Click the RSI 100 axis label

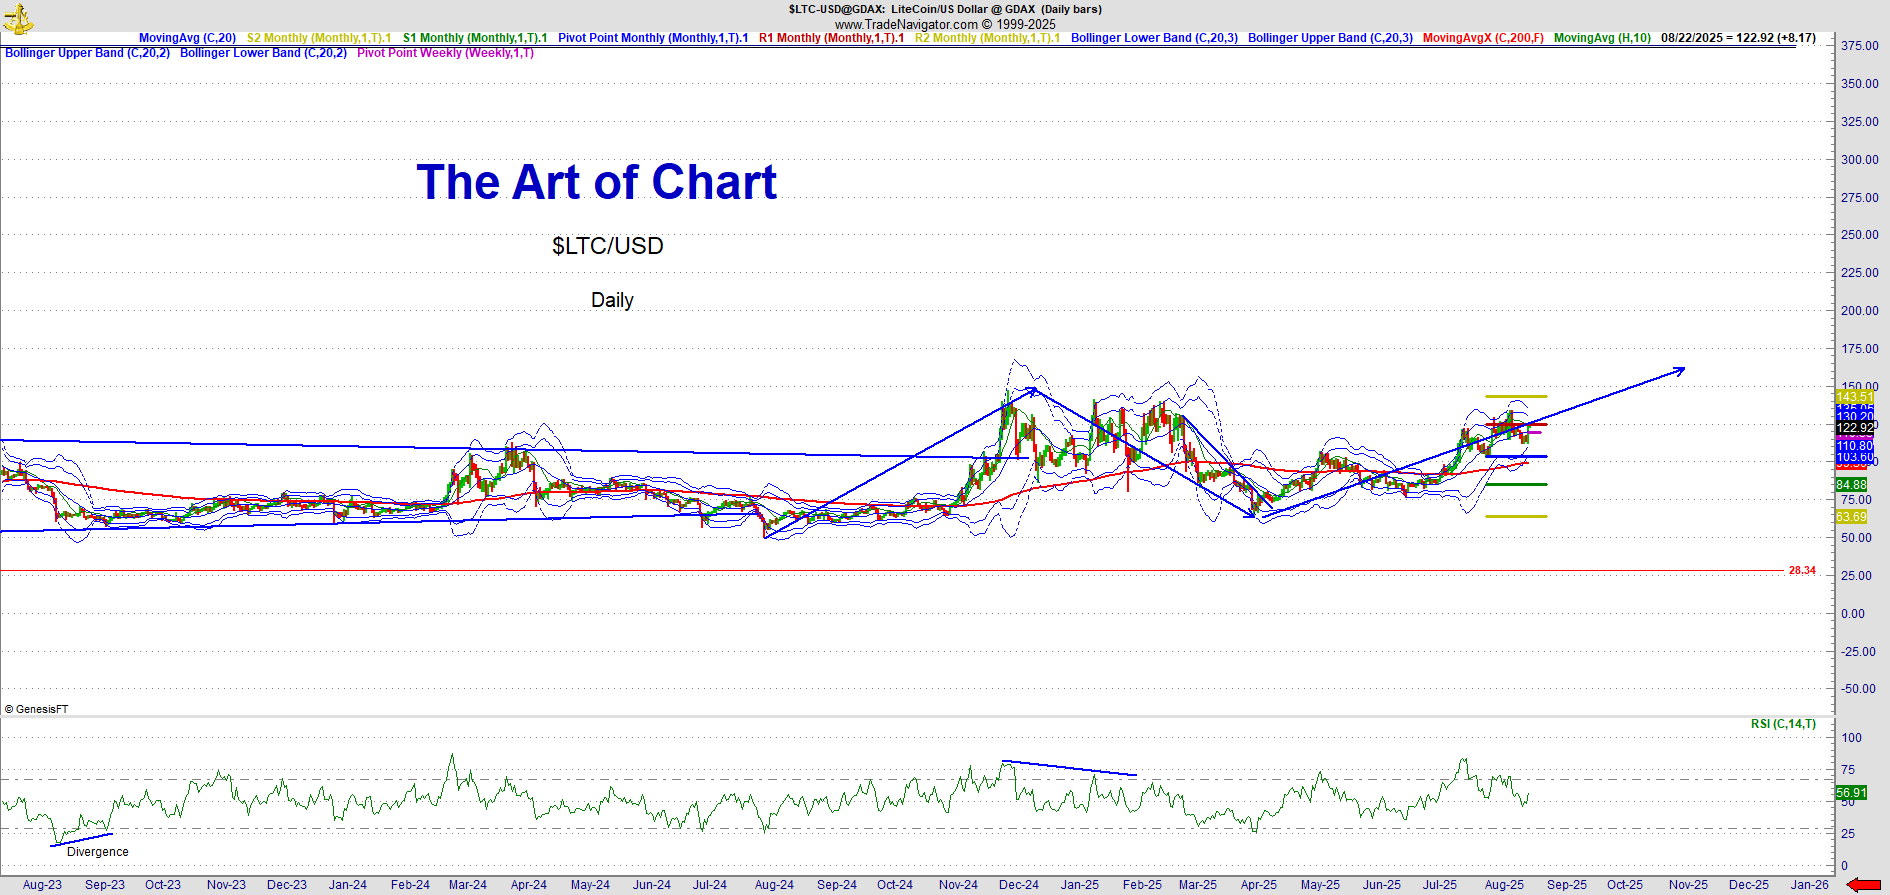[1851, 738]
